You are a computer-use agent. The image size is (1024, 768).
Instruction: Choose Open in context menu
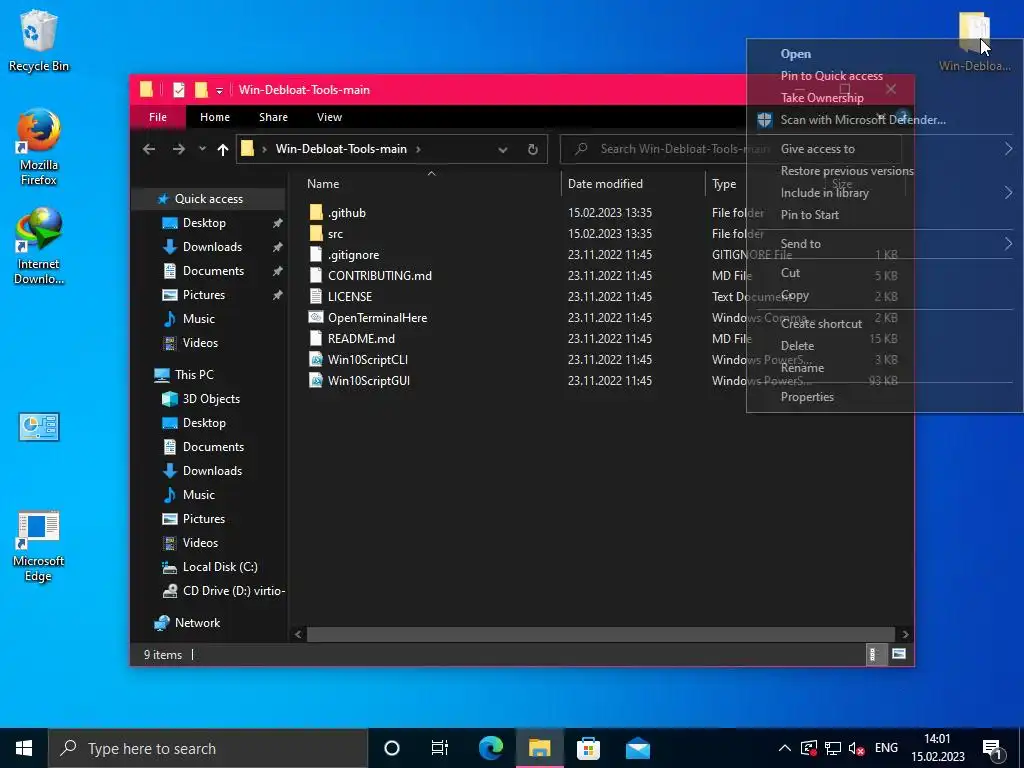884,54
